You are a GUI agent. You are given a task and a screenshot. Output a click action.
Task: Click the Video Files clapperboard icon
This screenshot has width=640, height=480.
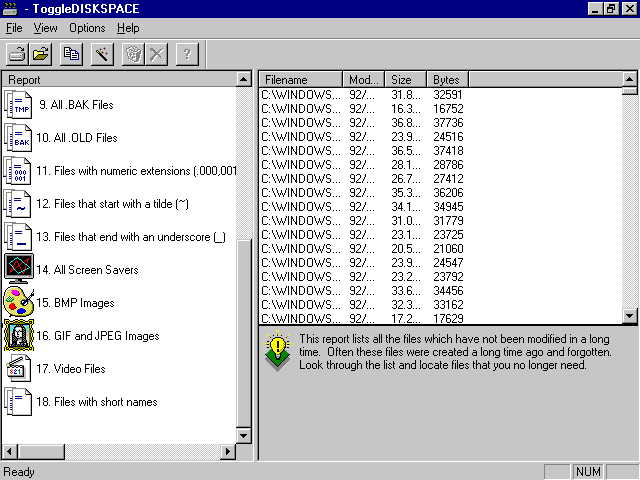point(18,369)
